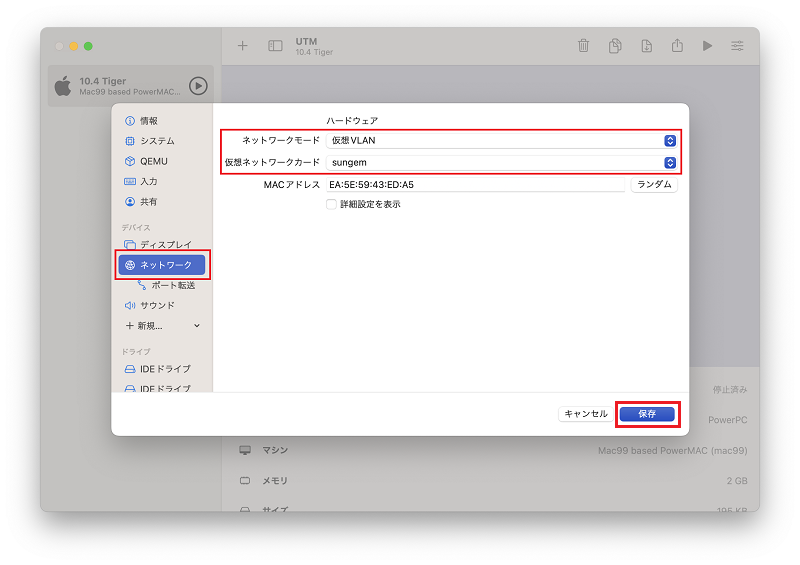Click the 停止済み status text
This screenshot has width=800, height=565.
[x=730, y=390]
